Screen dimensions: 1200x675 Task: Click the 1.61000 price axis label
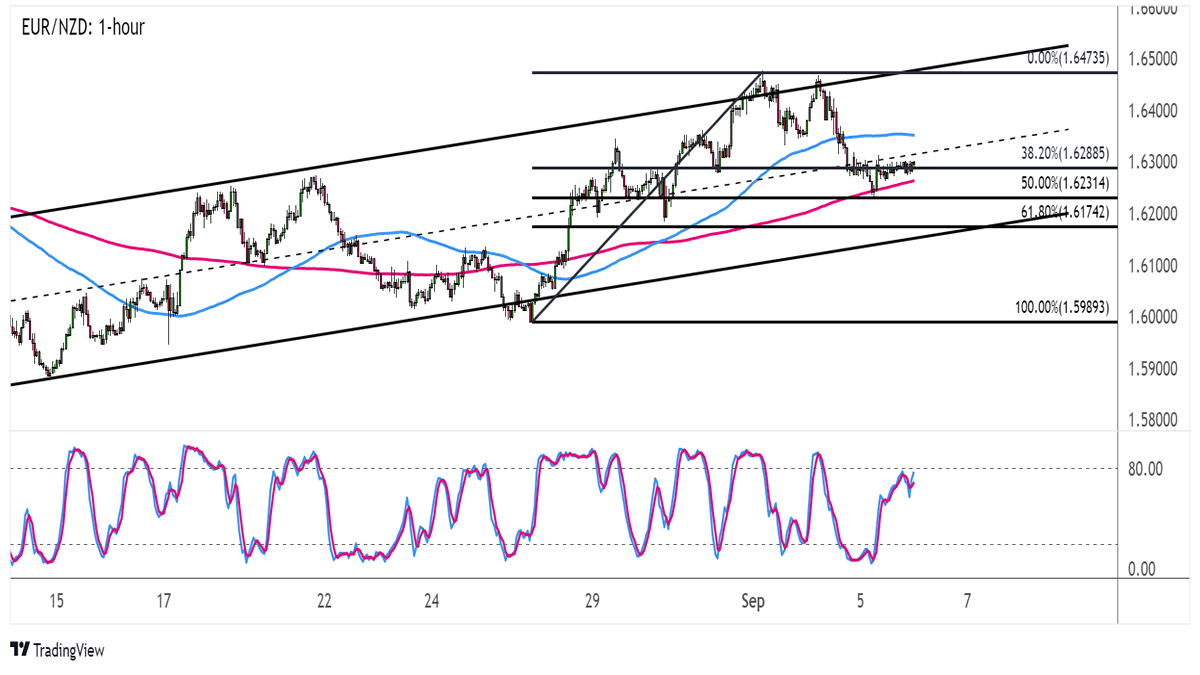[1151, 266]
